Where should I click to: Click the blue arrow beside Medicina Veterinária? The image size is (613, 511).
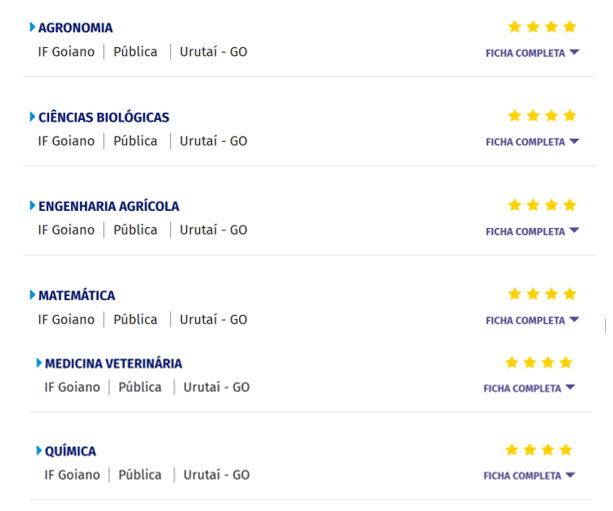tap(39, 363)
